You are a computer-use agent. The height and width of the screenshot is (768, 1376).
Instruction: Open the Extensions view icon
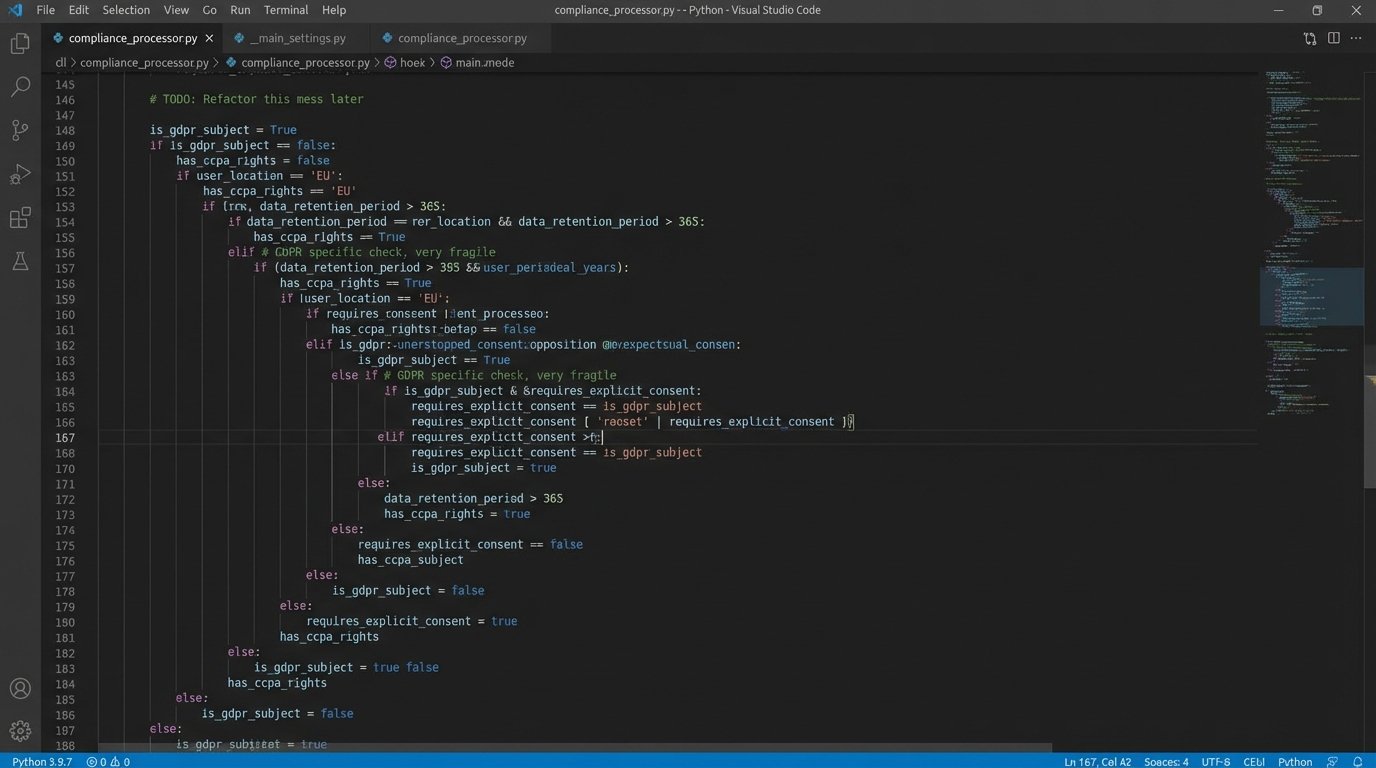tap(20, 218)
